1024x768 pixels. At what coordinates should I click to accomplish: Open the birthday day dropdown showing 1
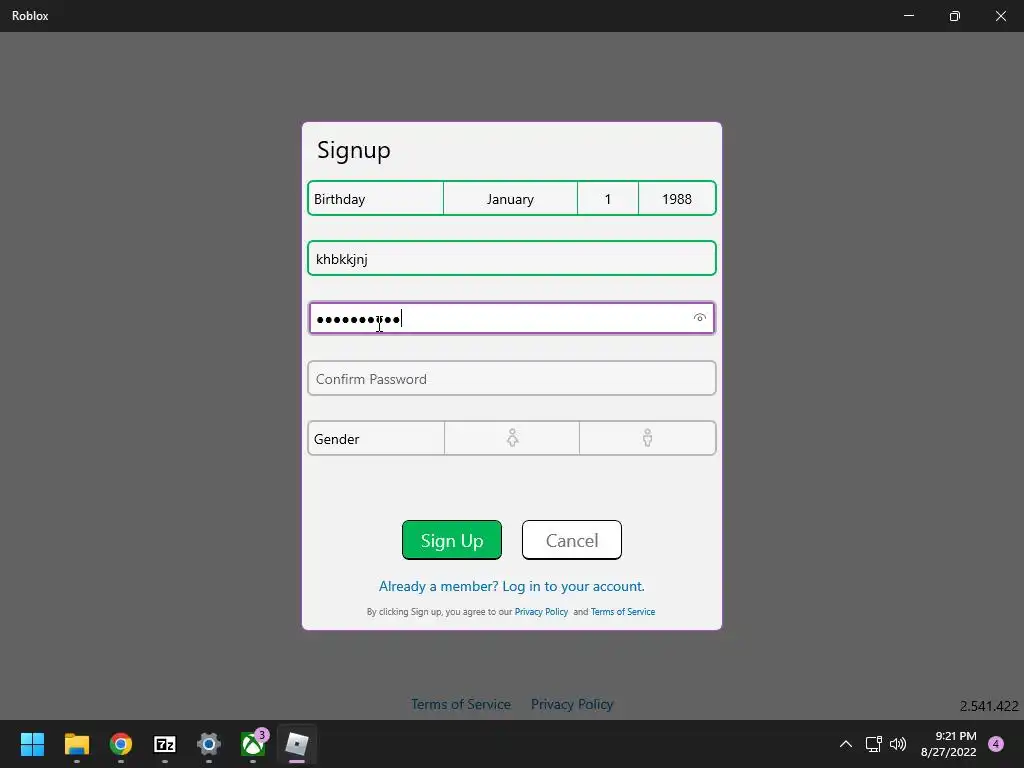pos(607,199)
